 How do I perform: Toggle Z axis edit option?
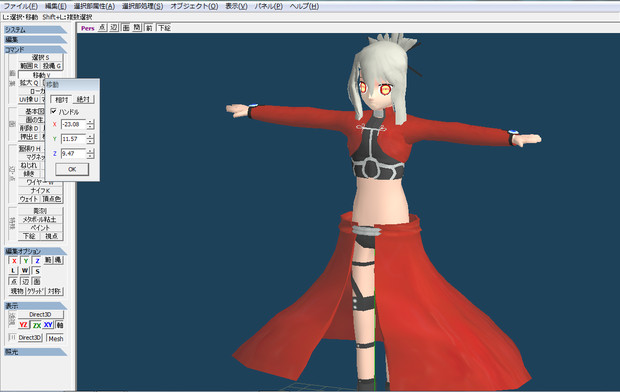tap(37, 261)
